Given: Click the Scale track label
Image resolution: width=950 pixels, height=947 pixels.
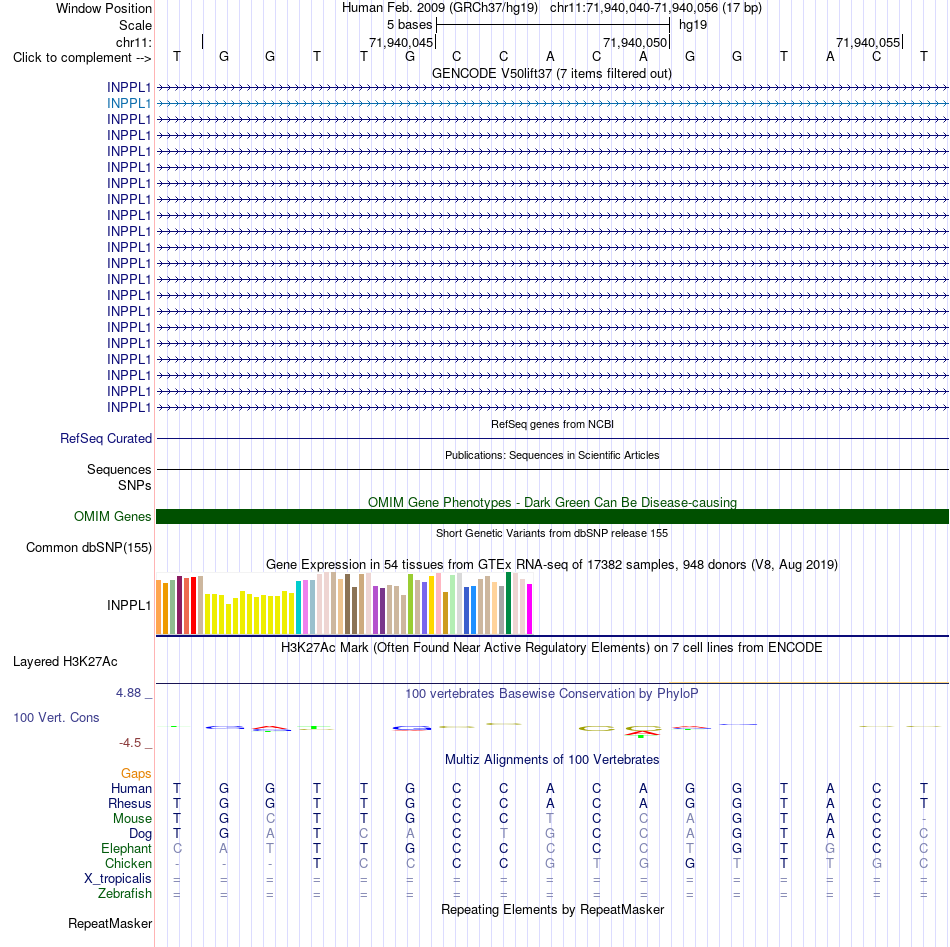Looking at the screenshot, I should [135, 25].
